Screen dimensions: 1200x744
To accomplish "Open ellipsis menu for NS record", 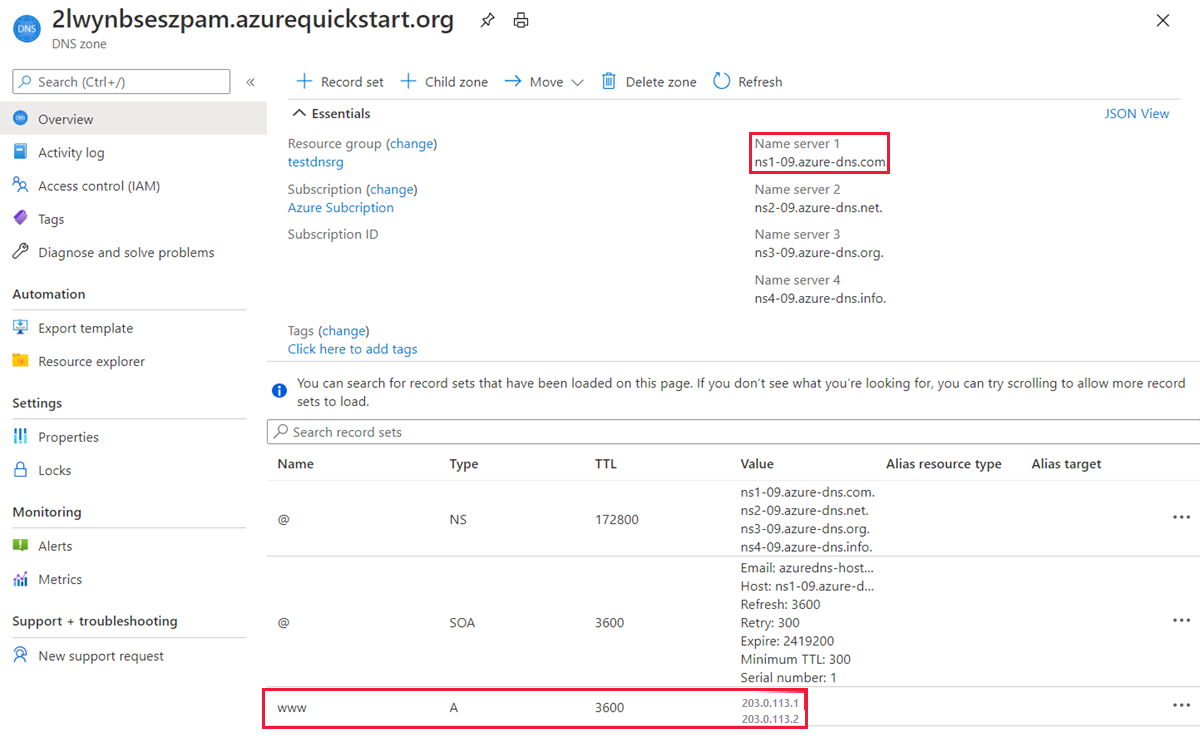I will click(1181, 517).
